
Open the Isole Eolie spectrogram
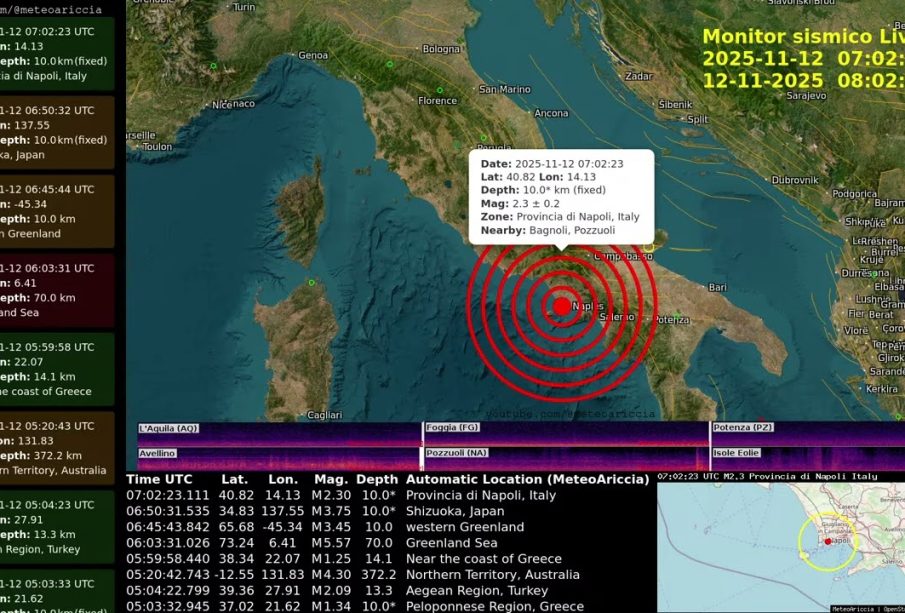pos(805,458)
